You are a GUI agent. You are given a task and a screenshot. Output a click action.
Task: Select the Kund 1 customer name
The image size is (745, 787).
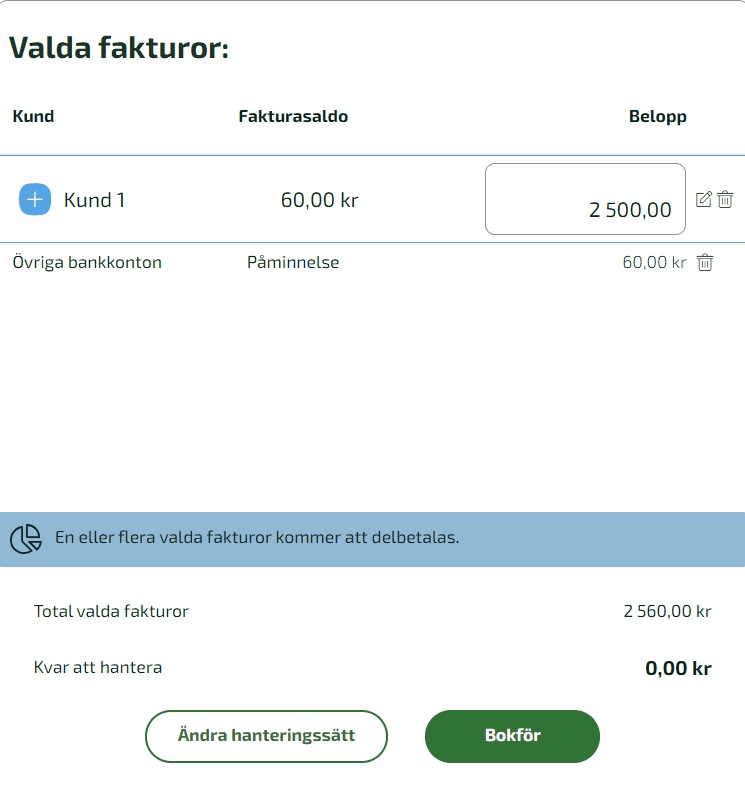[x=94, y=200]
